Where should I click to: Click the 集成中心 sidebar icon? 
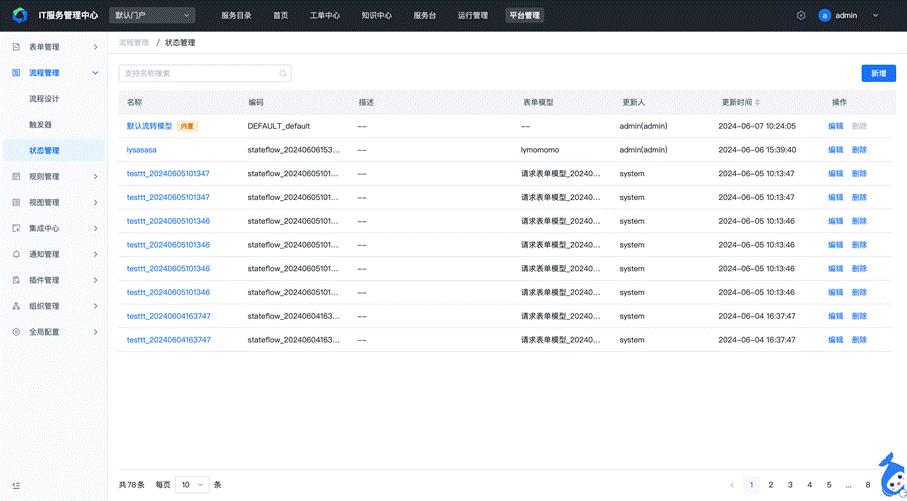[16, 229]
